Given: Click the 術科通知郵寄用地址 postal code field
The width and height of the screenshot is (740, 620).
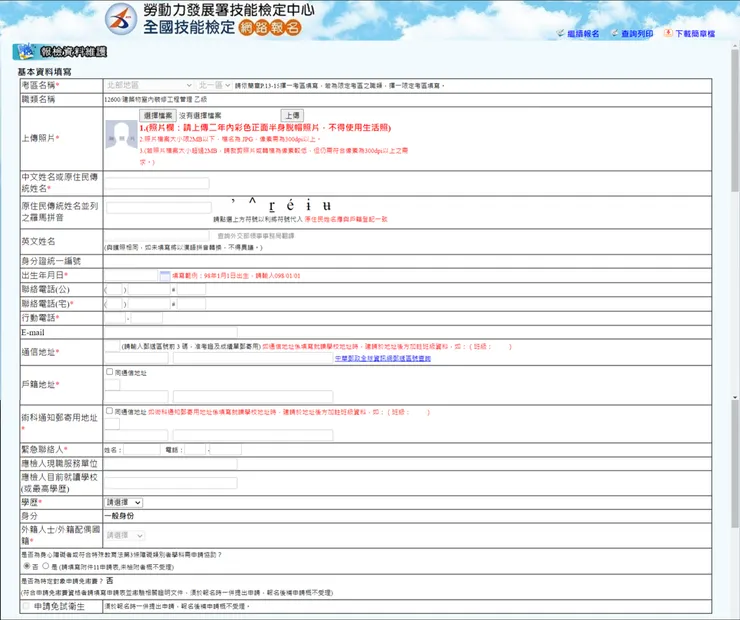Looking at the screenshot, I should (112, 424).
